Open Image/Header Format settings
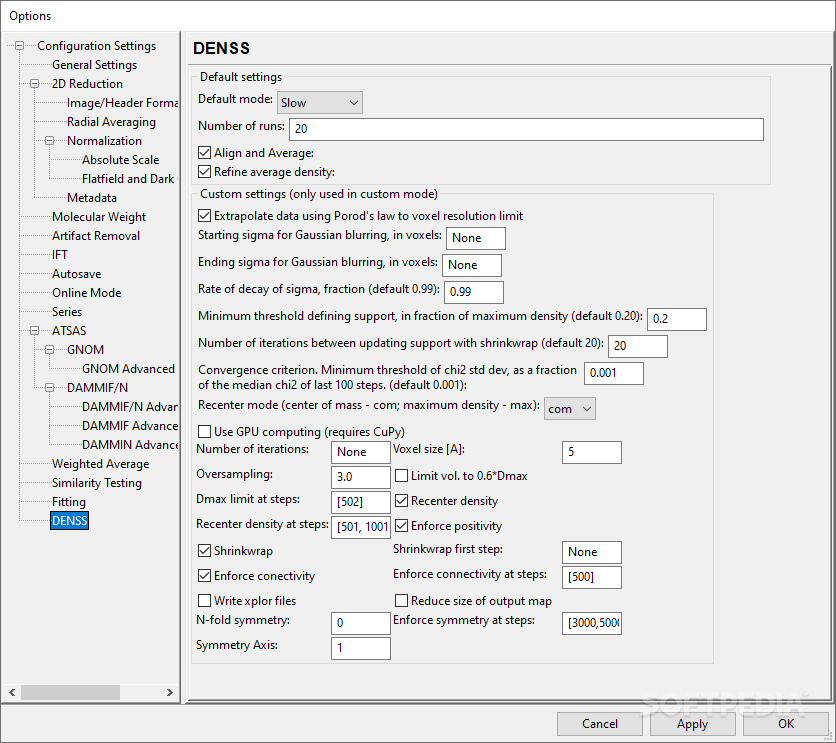Image resolution: width=836 pixels, height=743 pixels. coord(123,103)
